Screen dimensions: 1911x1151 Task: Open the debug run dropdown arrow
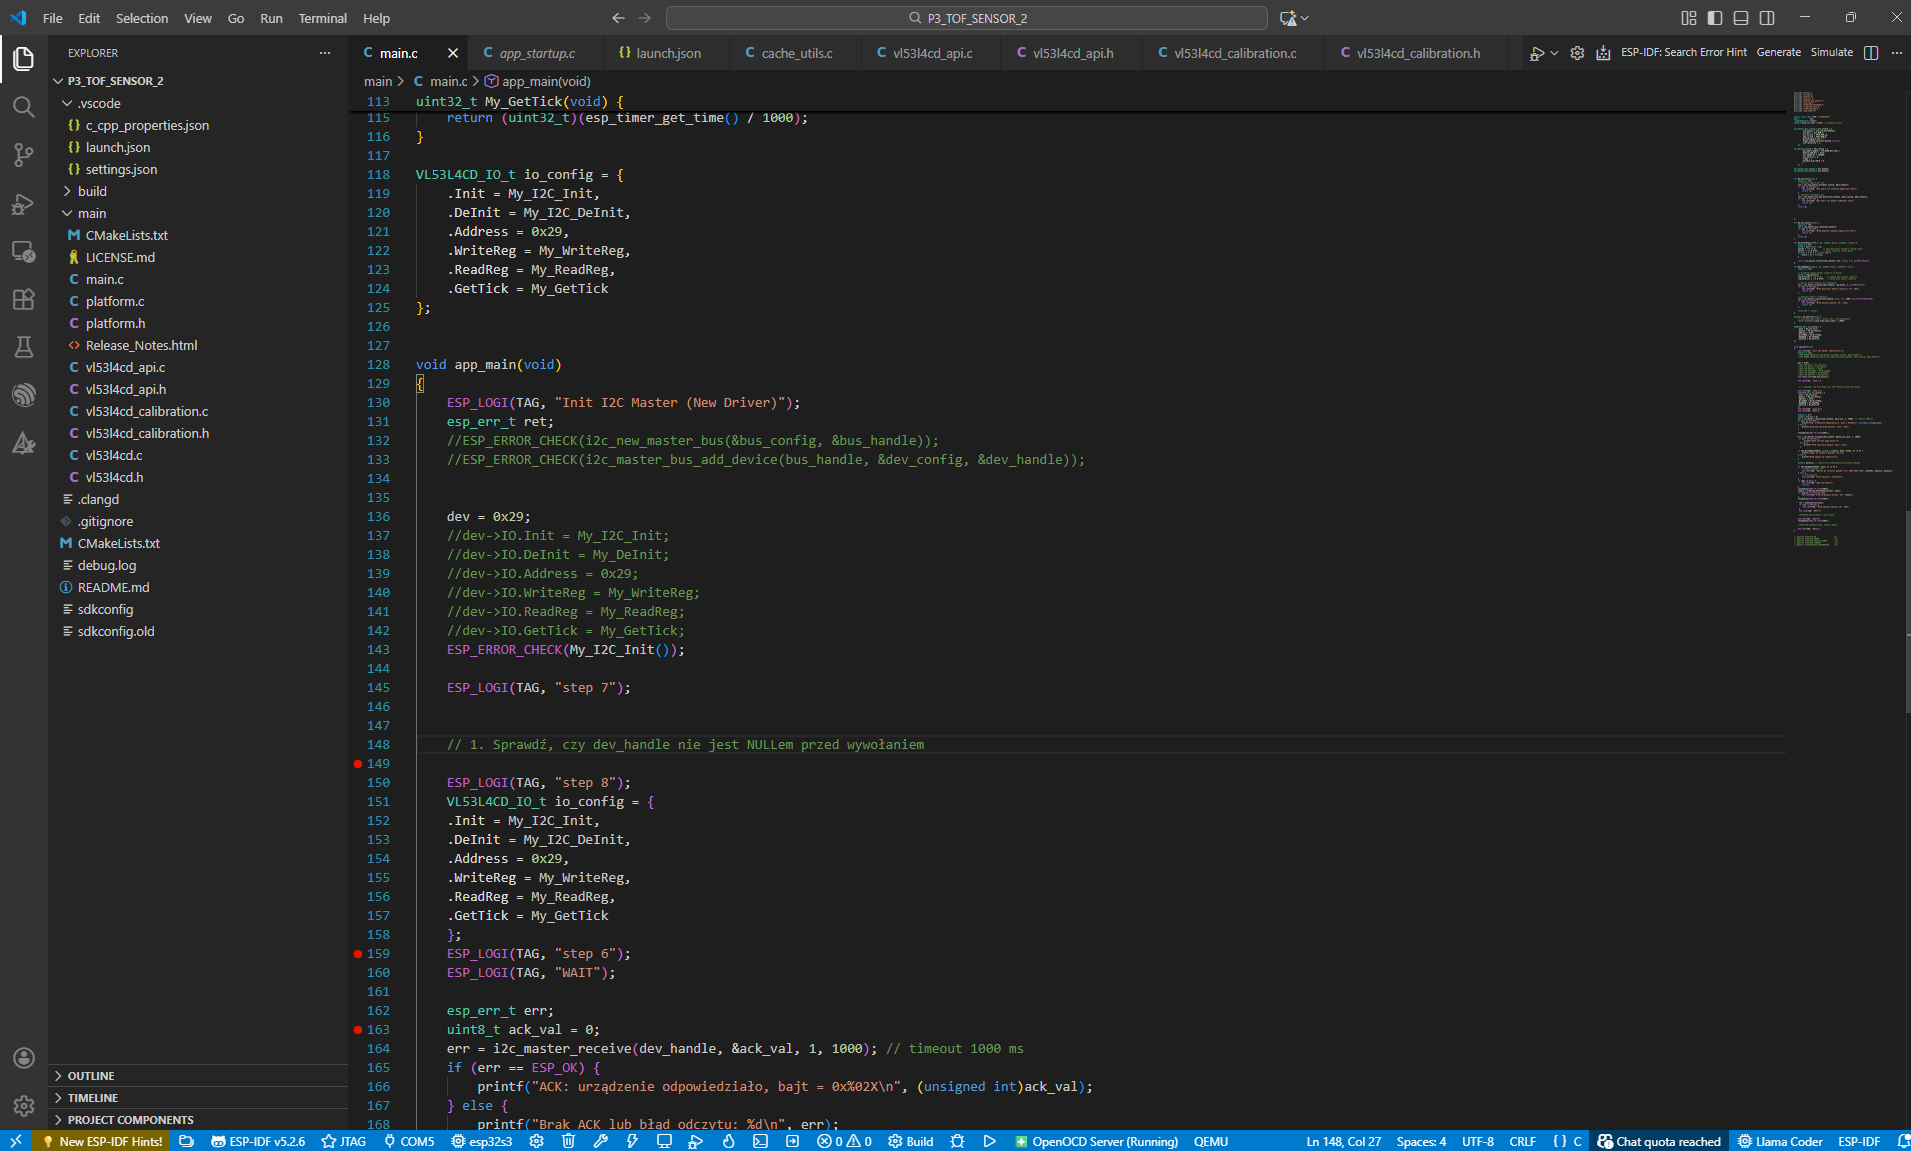[x=1554, y=53]
